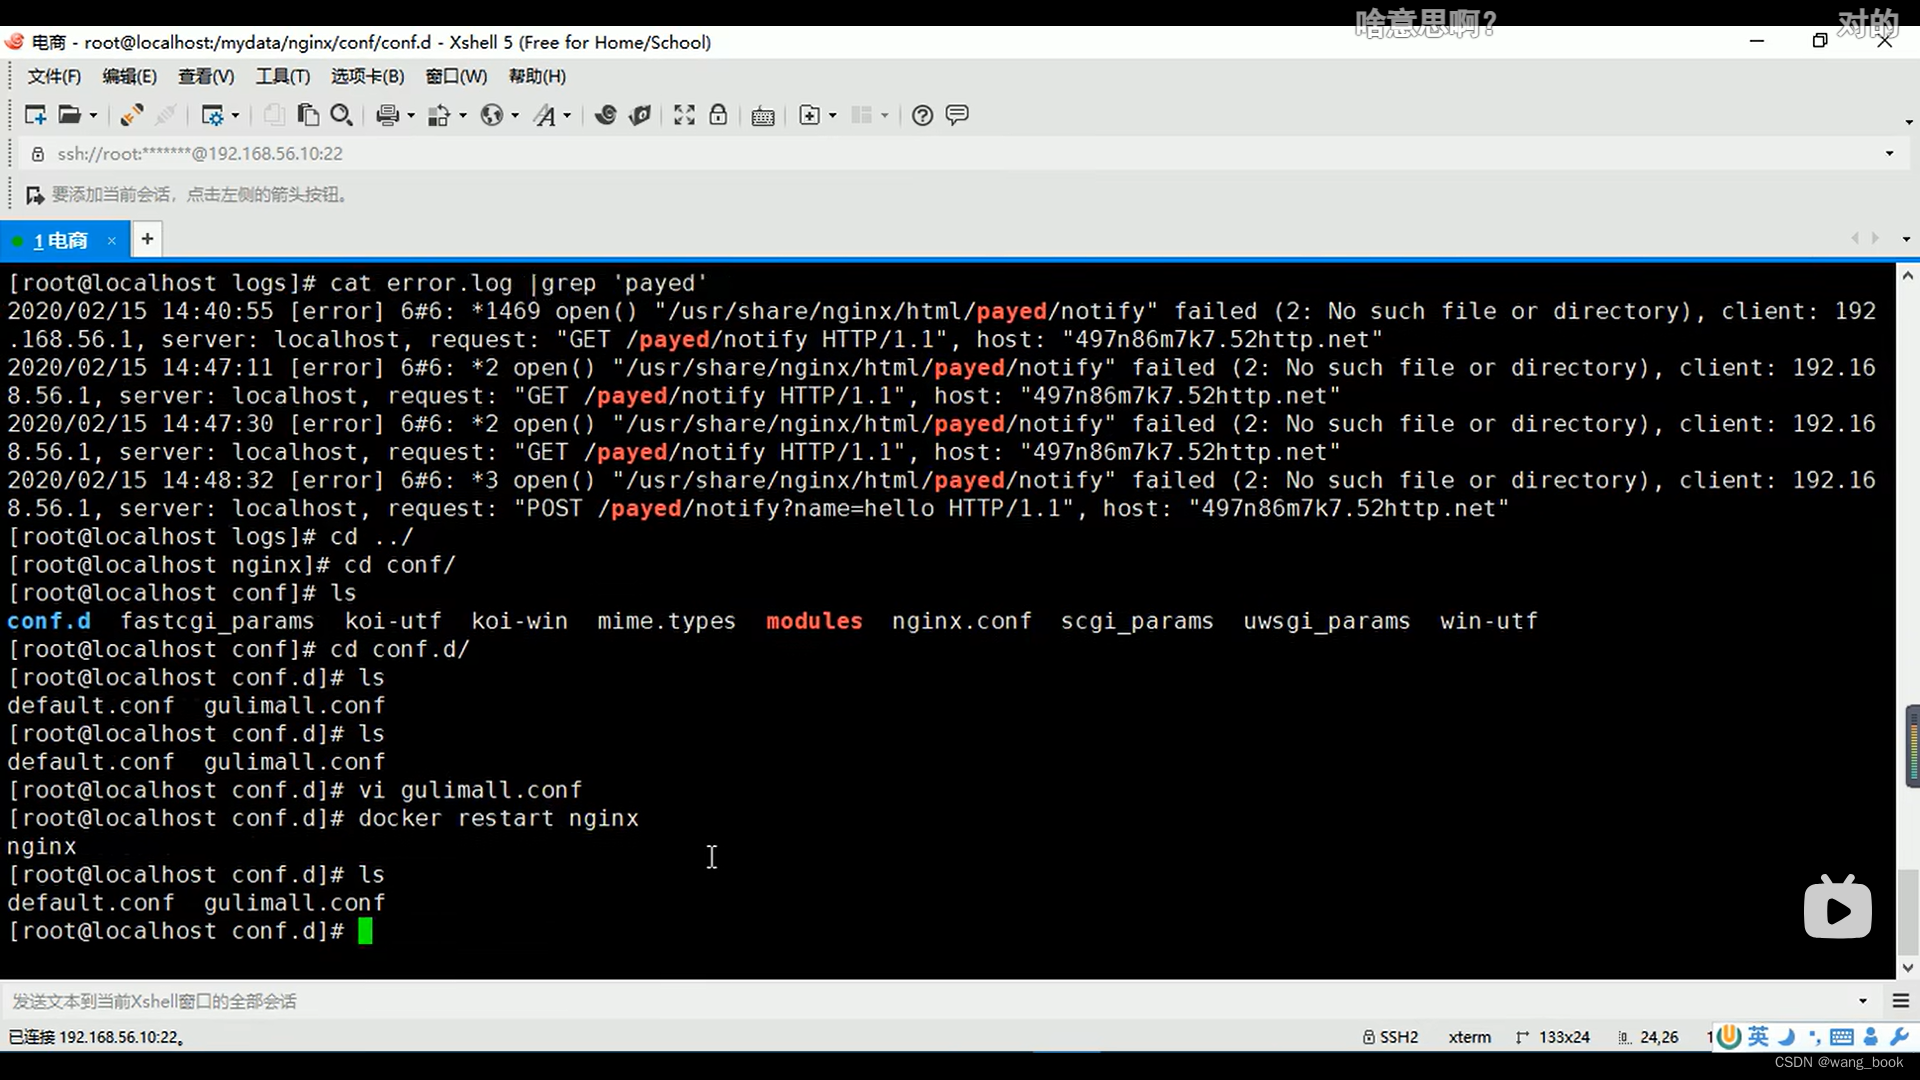
Task: Click the SSH2 connection status icon
Action: tap(1367, 1036)
